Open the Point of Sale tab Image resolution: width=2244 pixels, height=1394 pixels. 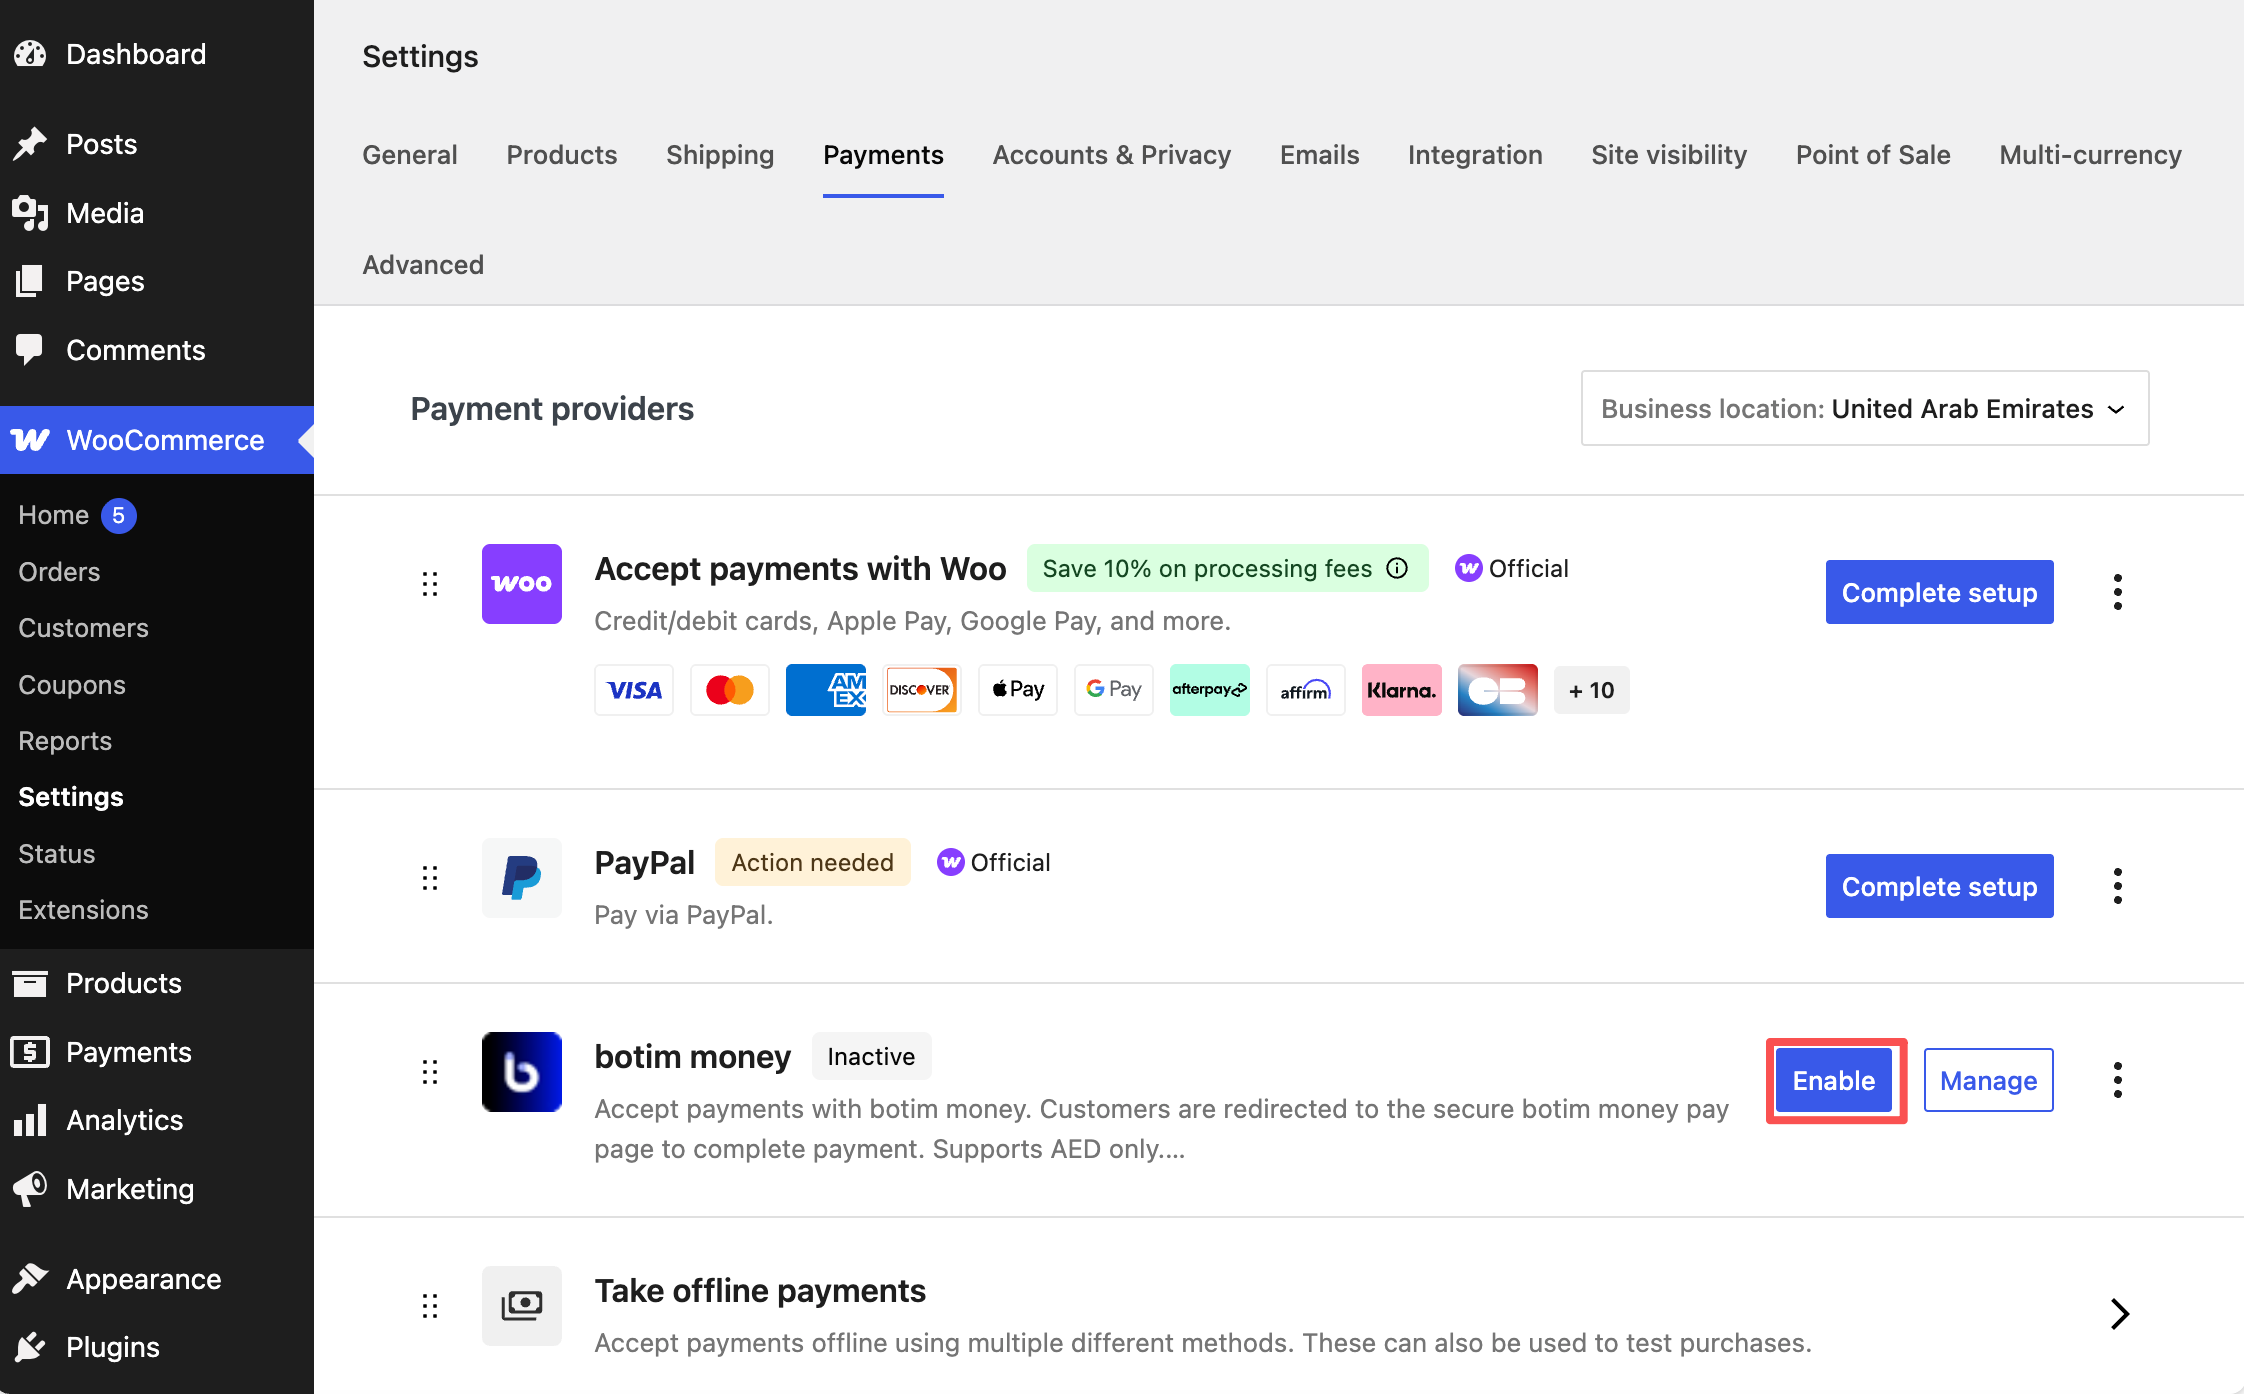[1873, 155]
